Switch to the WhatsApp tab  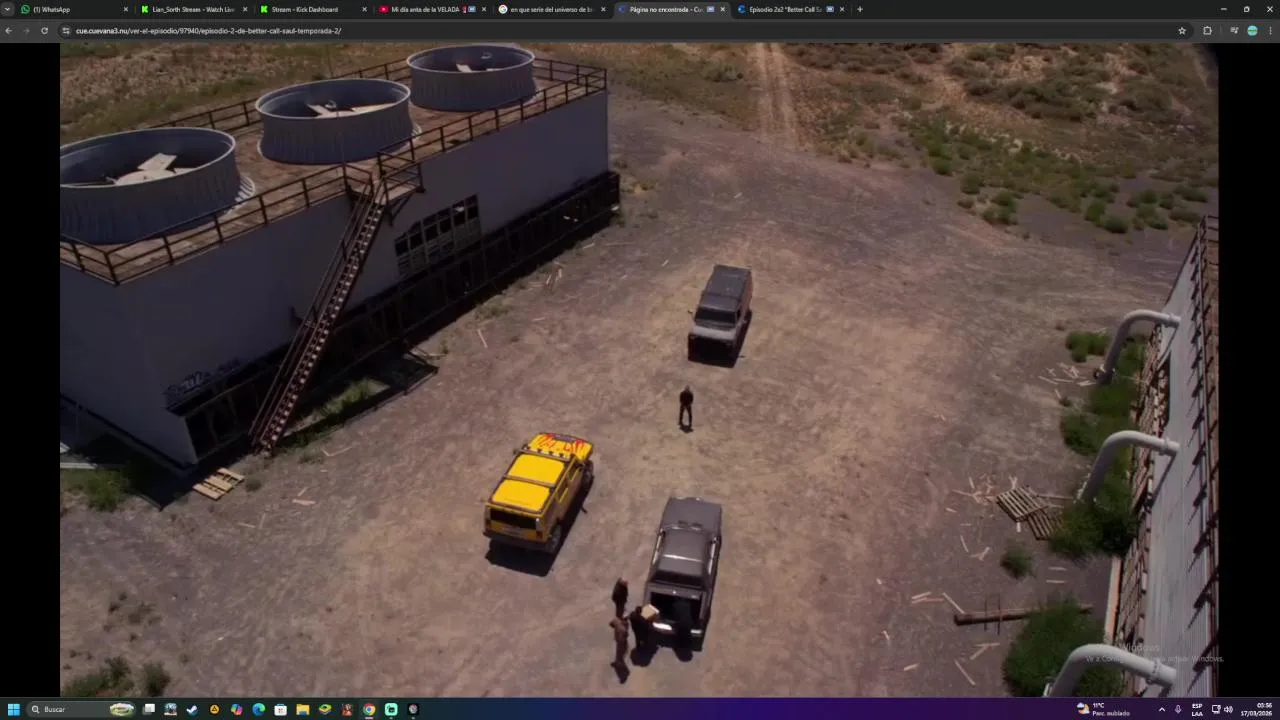(74, 9)
